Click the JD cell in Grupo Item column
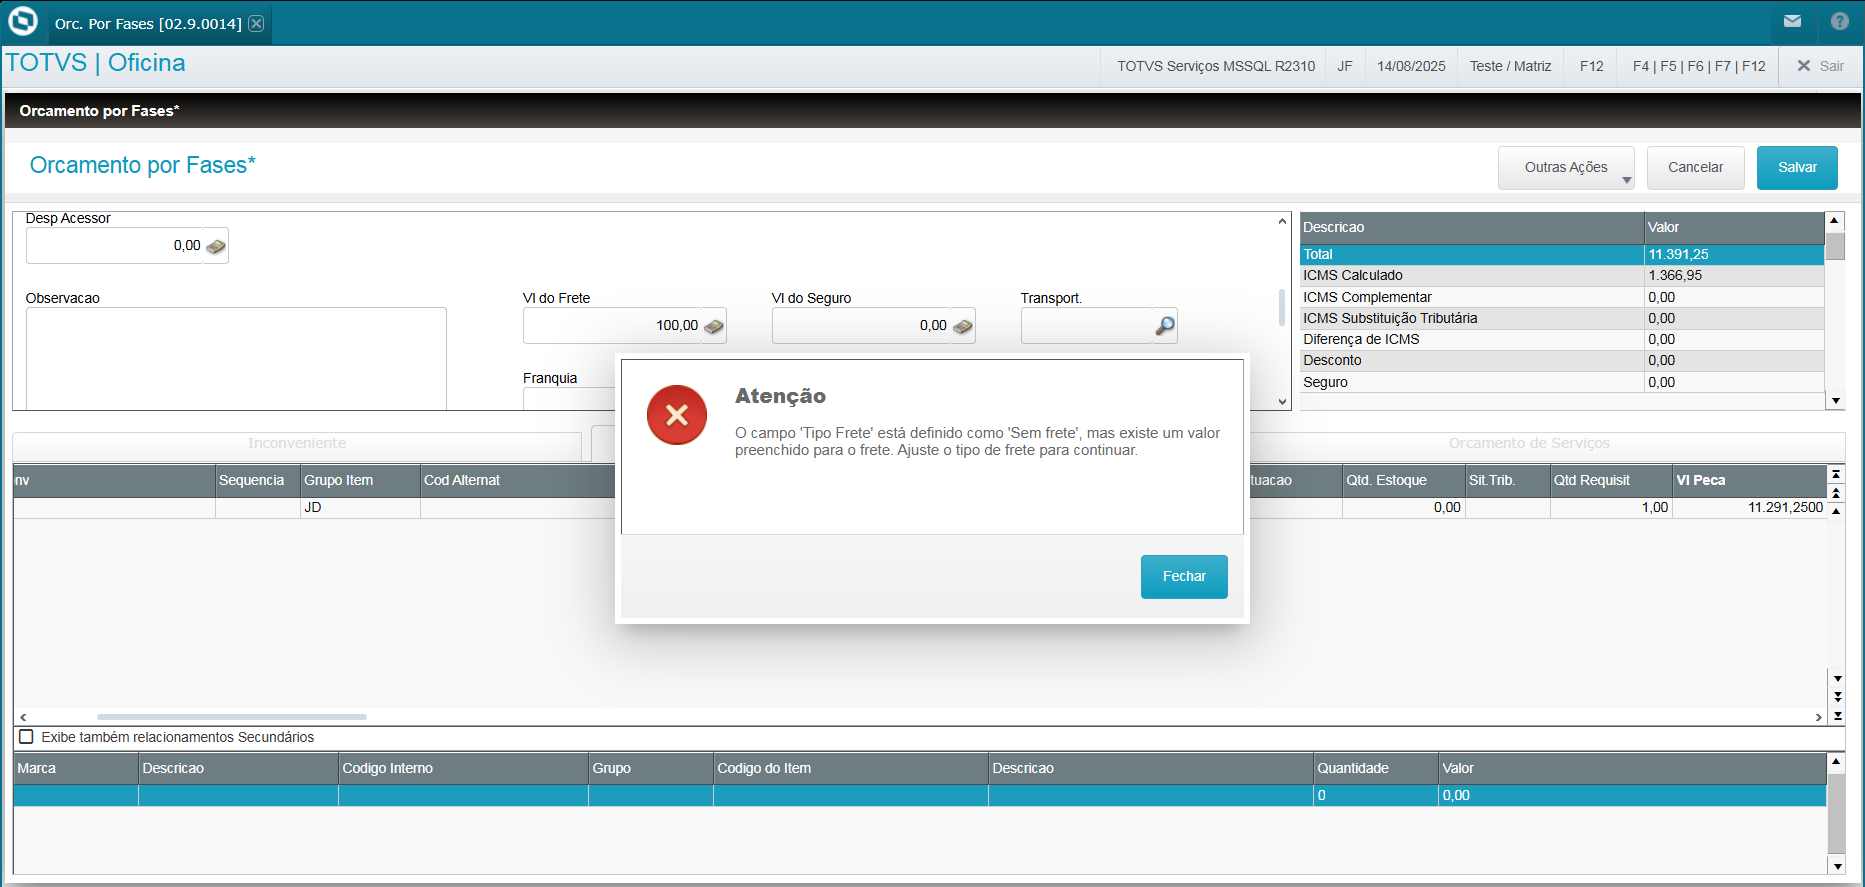 [360, 508]
